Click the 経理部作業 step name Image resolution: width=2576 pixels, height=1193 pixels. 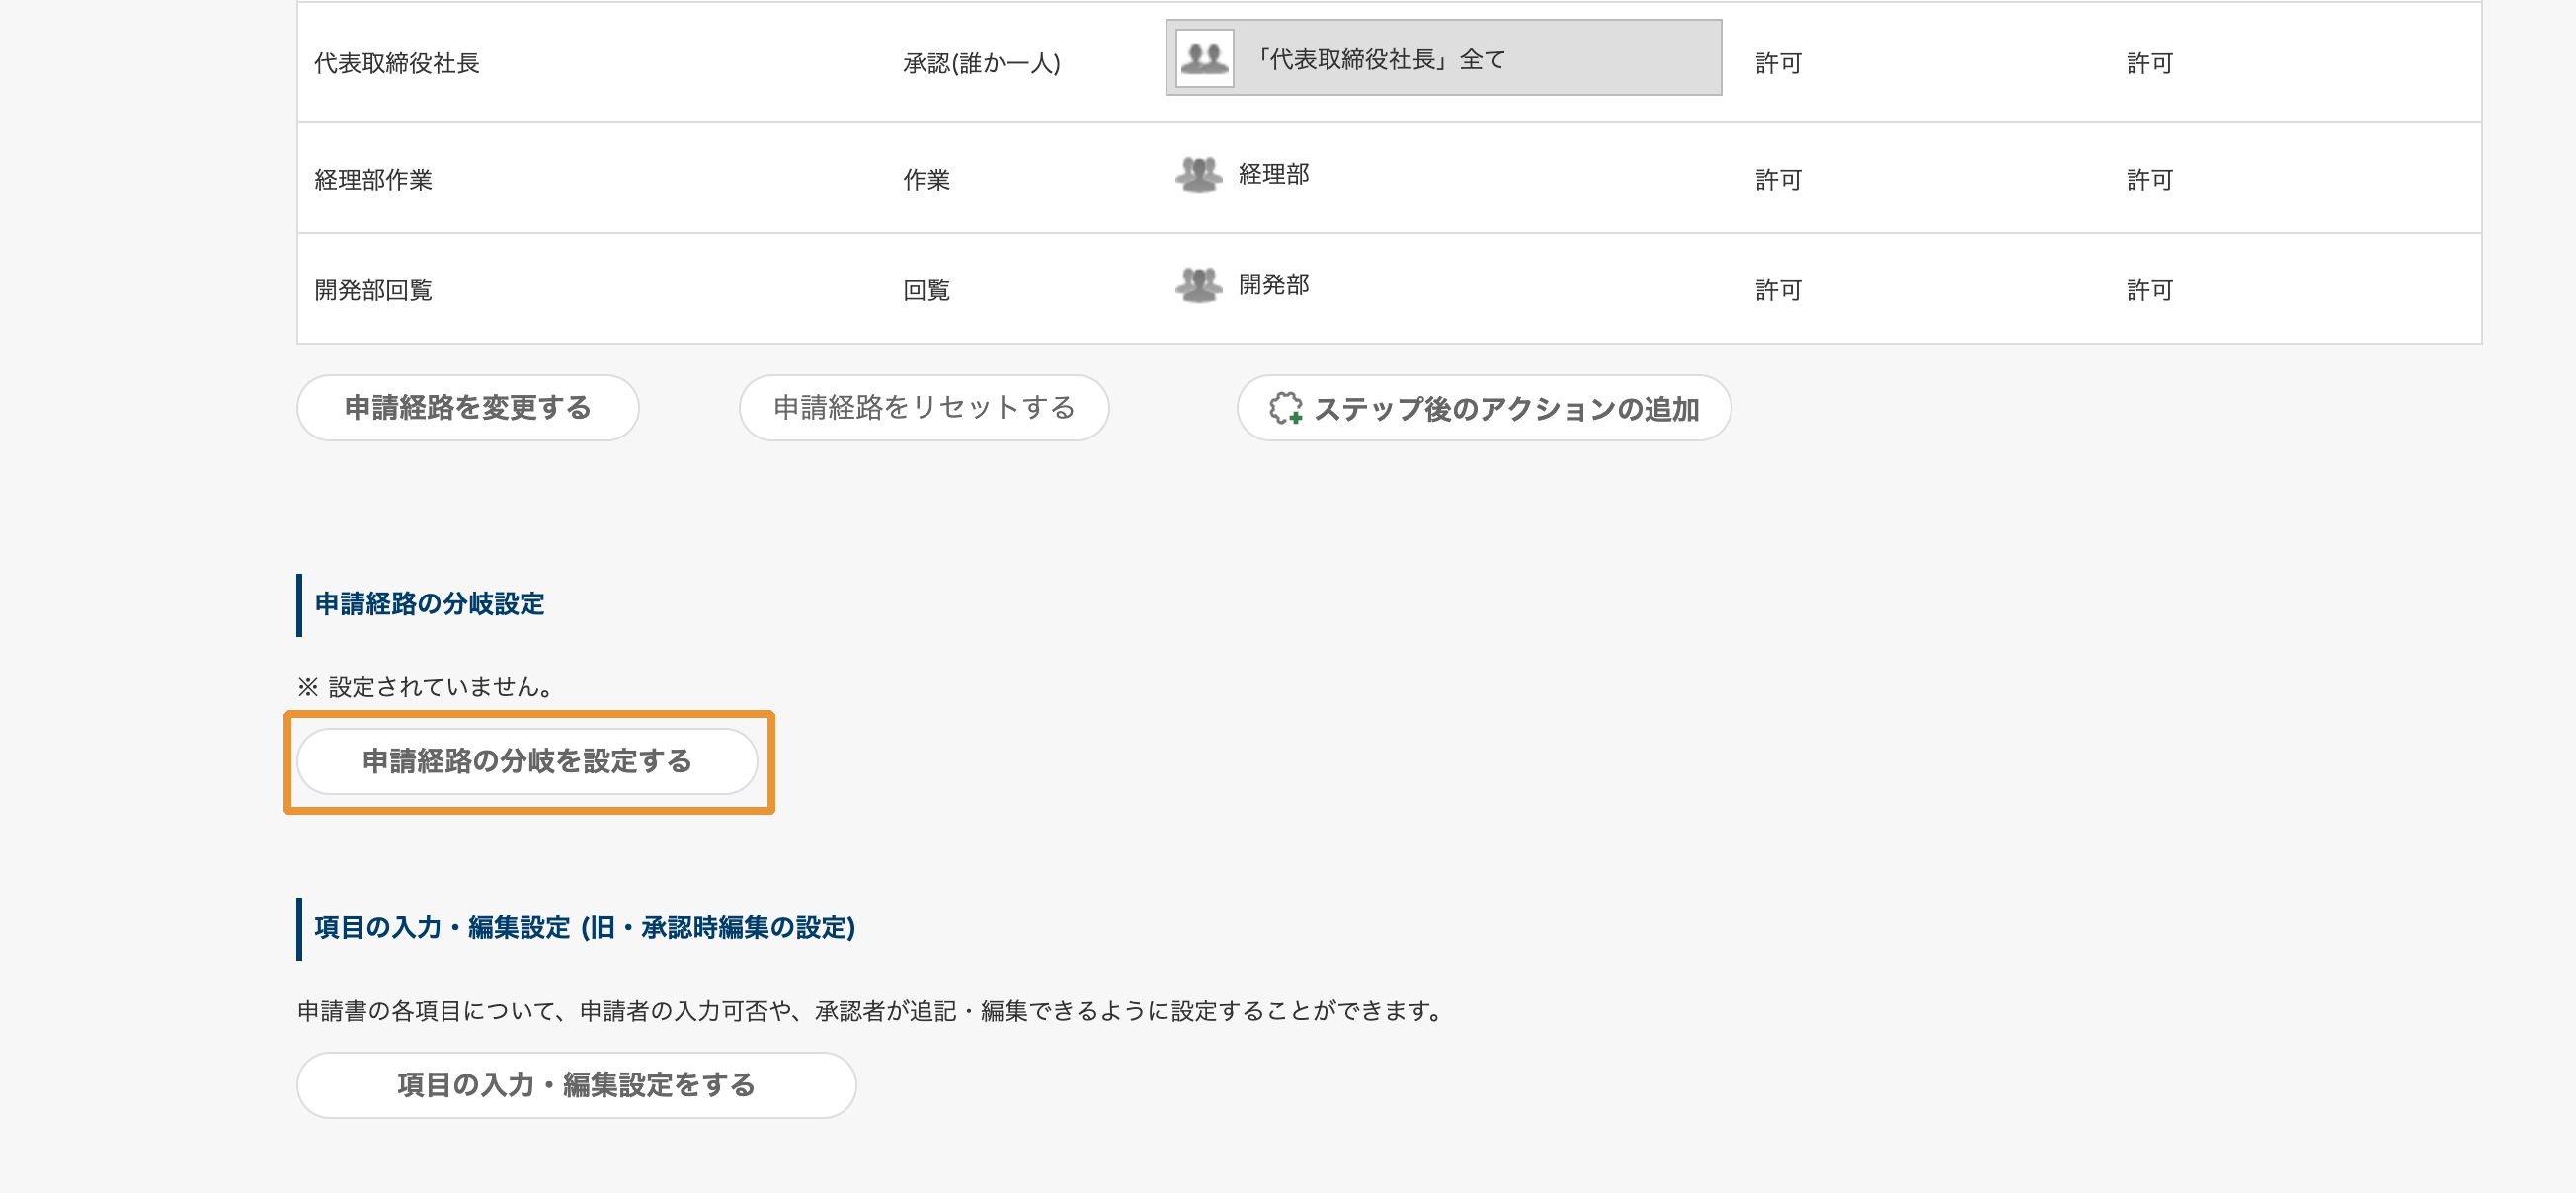pyautogui.click(x=373, y=180)
